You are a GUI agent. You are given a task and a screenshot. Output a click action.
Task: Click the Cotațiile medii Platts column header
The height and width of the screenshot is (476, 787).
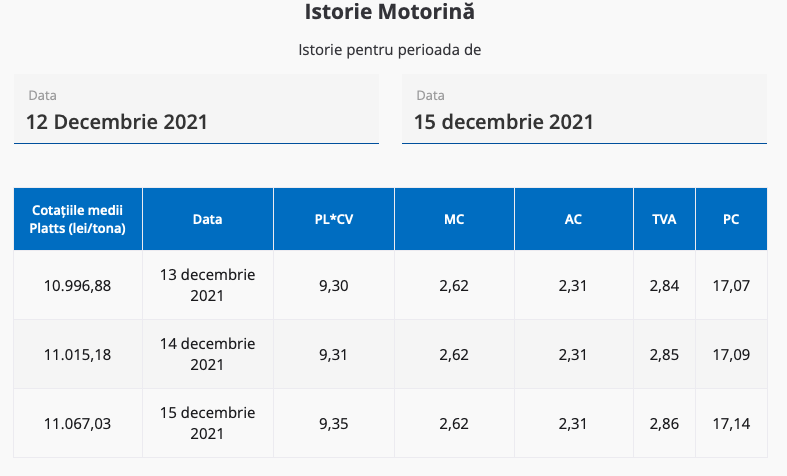point(78,219)
